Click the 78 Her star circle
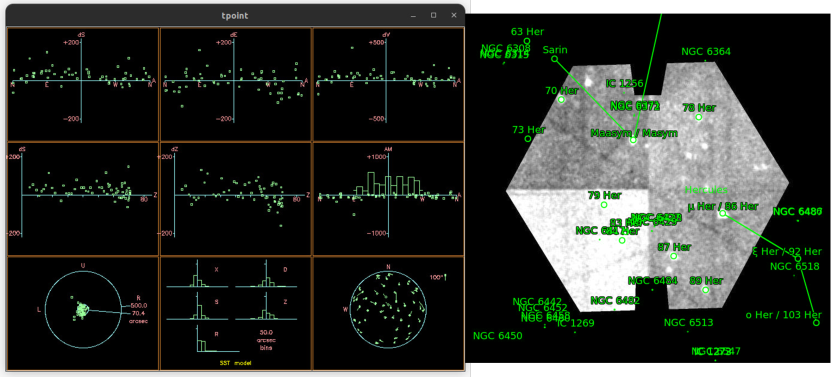 click(699, 117)
